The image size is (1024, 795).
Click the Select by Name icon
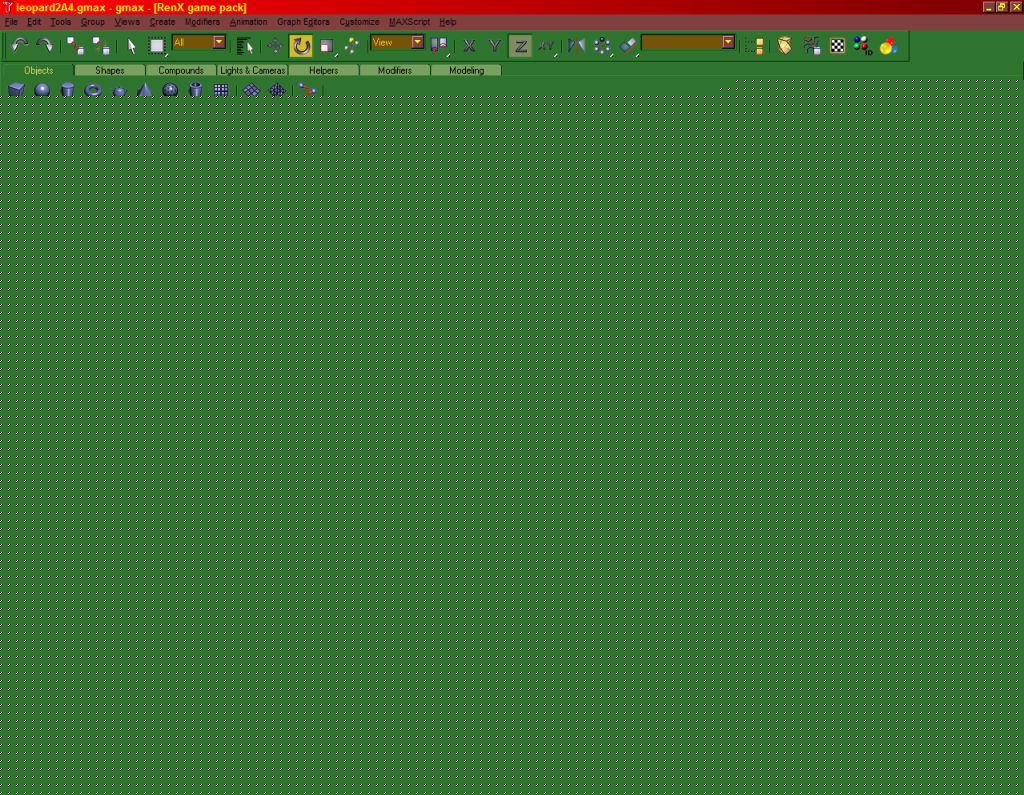click(x=245, y=46)
